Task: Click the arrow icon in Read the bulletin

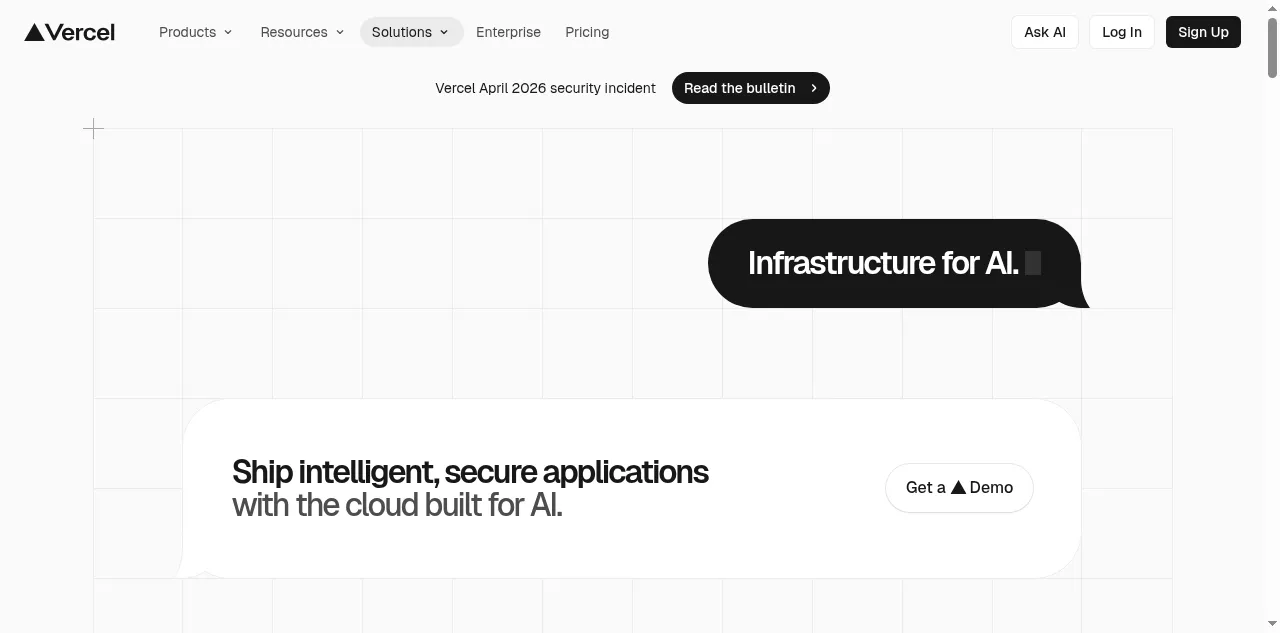Action: [814, 88]
